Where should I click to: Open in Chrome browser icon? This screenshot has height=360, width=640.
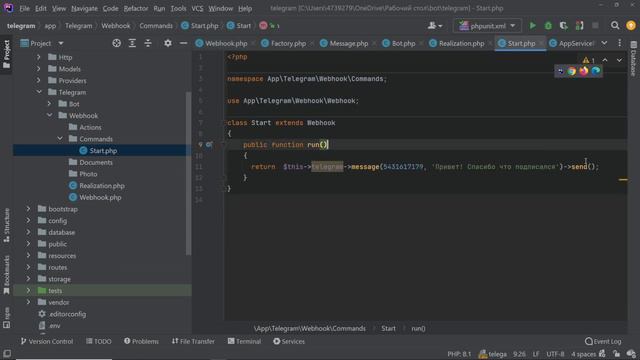click(572, 71)
